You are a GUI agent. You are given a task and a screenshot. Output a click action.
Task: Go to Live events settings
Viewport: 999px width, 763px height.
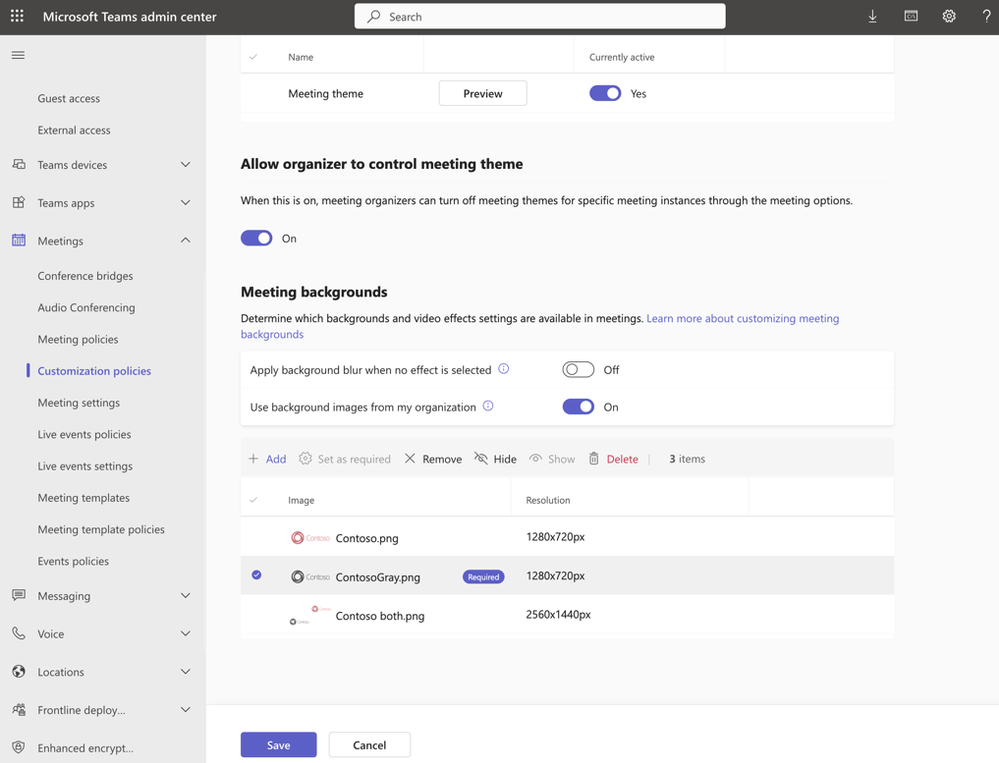pyautogui.click(x=85, y=466)
